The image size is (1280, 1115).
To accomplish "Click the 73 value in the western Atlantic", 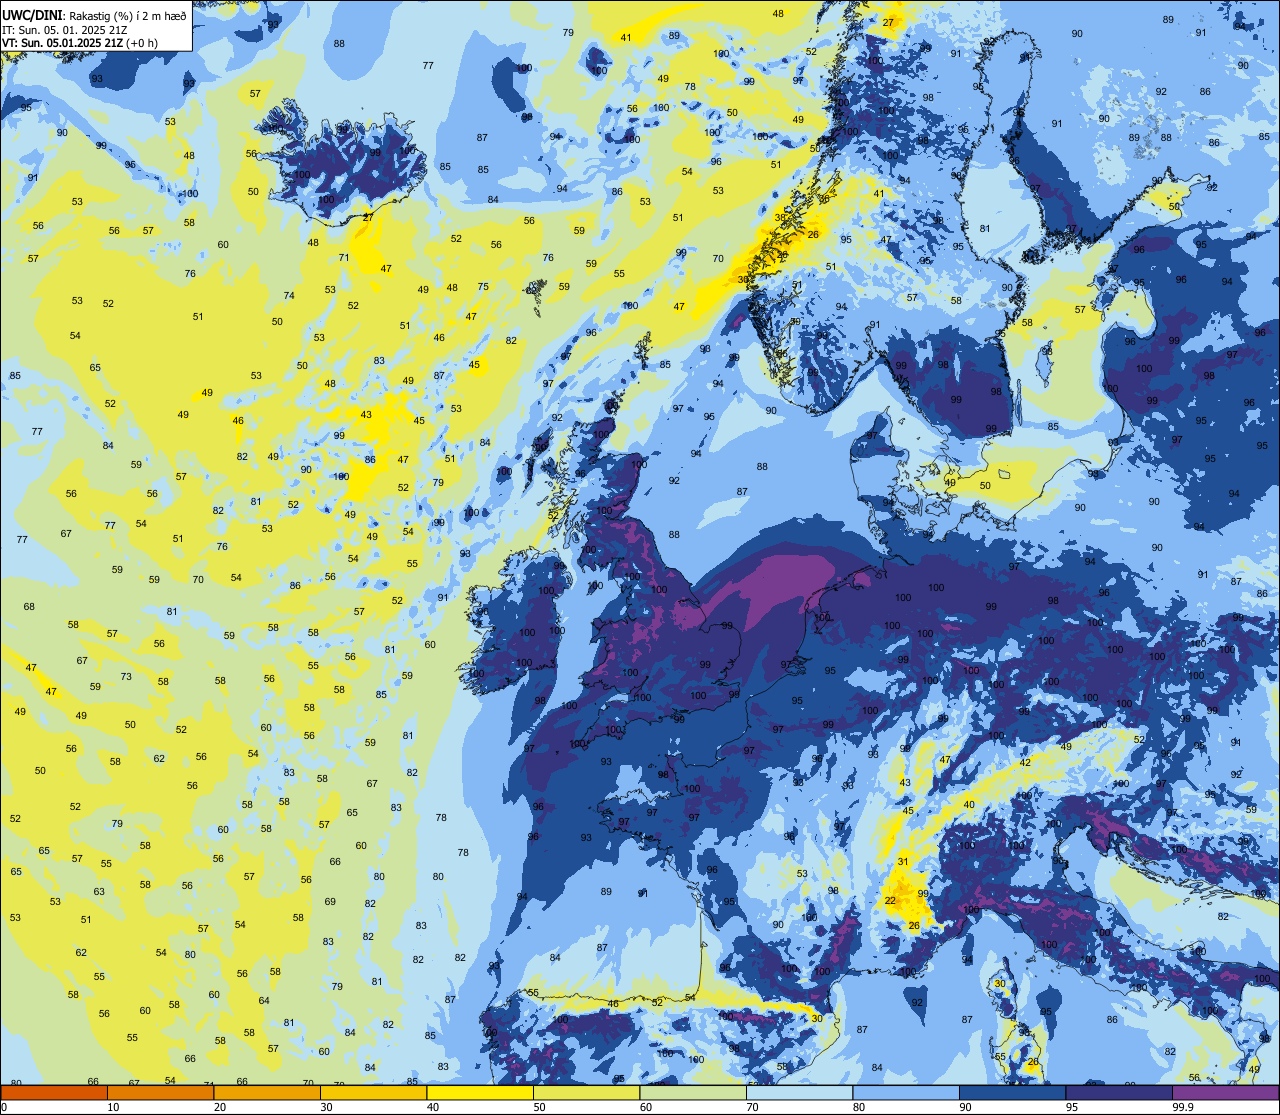I will click(126, 677).
